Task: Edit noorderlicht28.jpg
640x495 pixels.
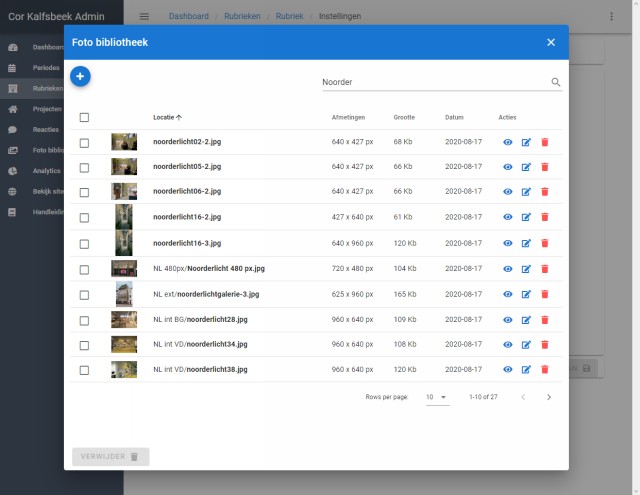Action: pos(526,320)
